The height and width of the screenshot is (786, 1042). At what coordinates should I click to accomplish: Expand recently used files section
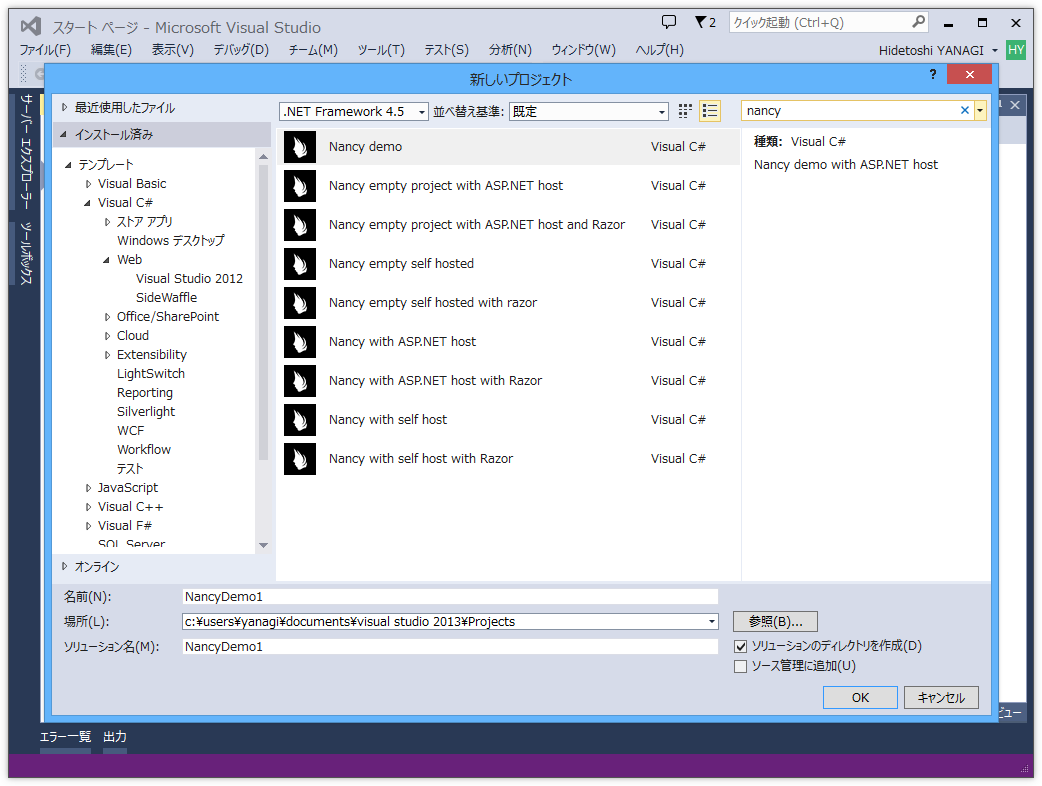coord(64,107)
